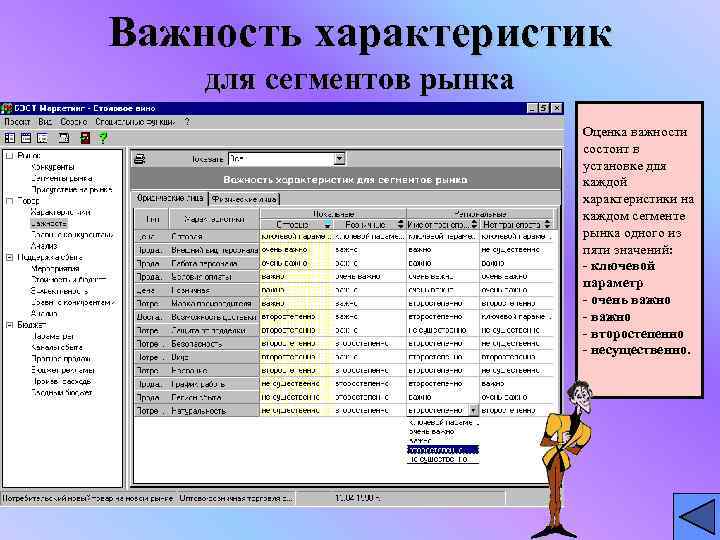Collapse the Товар tree node

click(9, 201)
